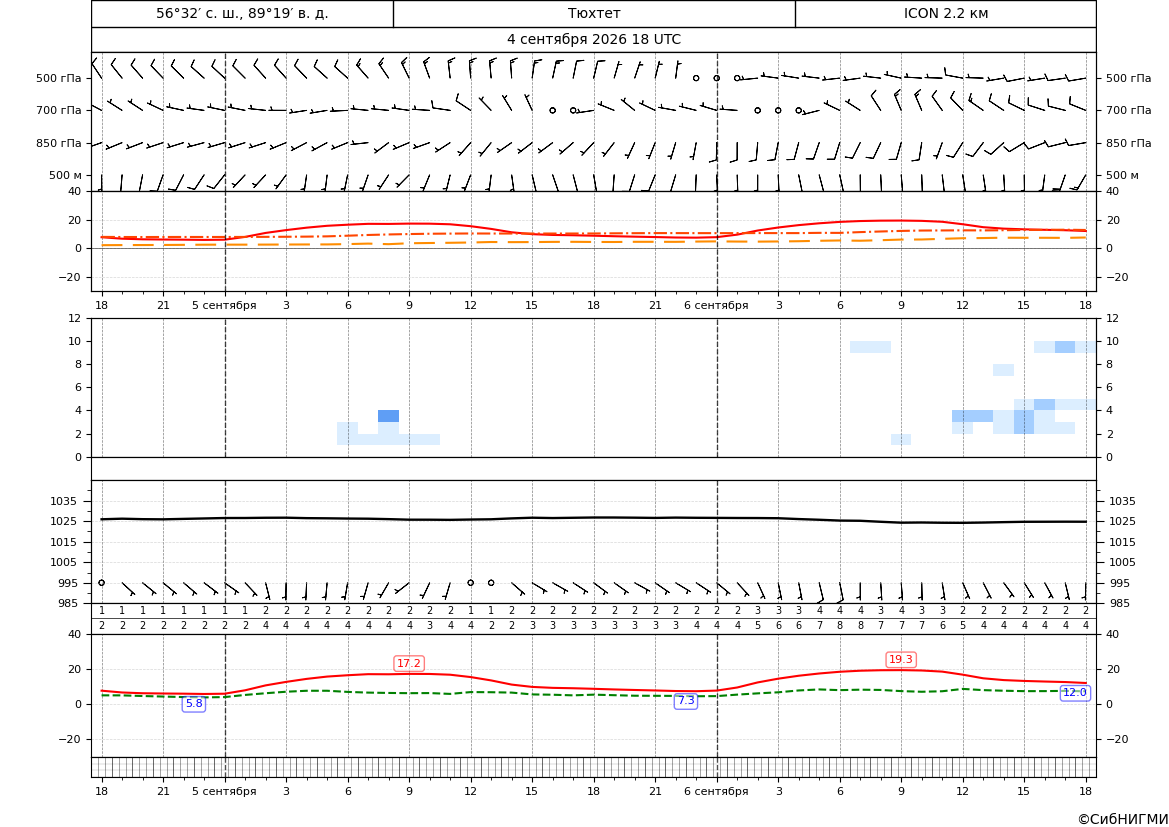Click the first calm wind circle on 700 гПа row

pyautogui.click(x=552, y=110)
